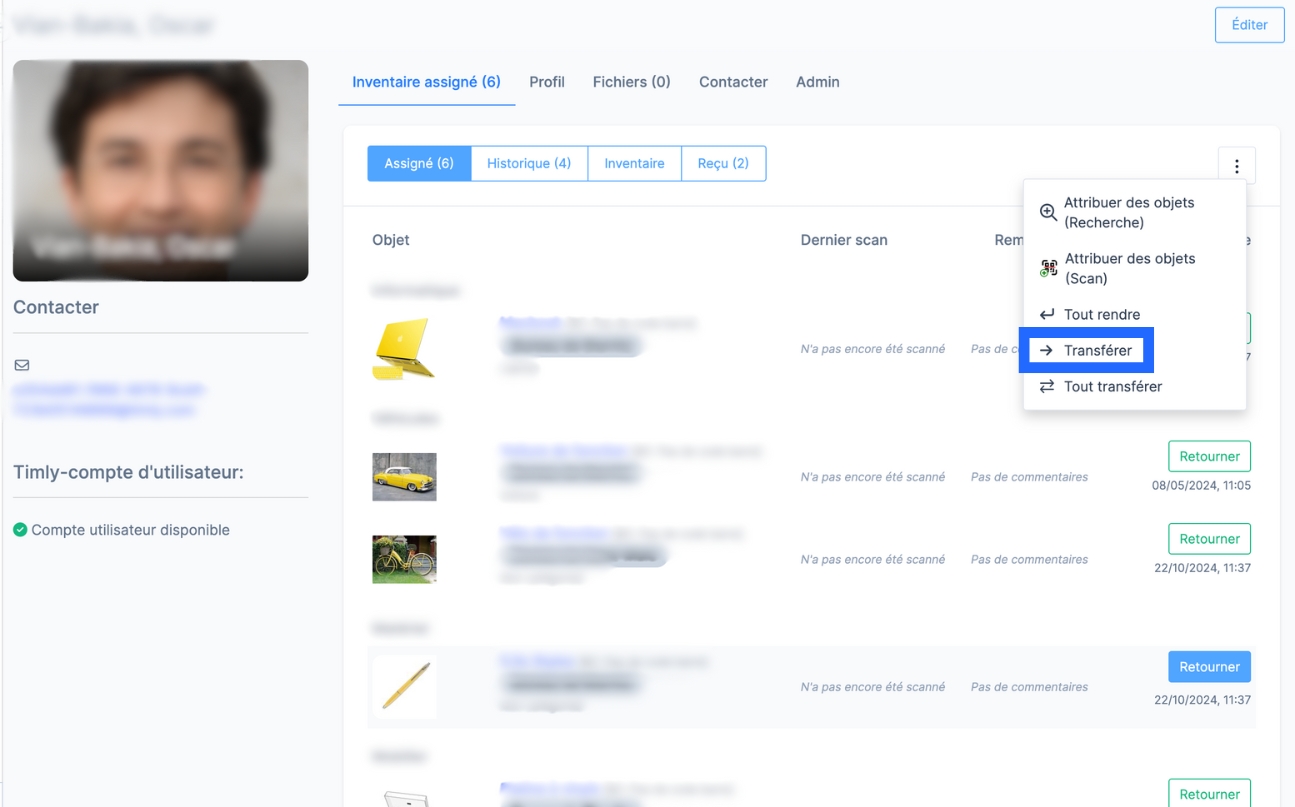Viewport: 1295px width, 807px height.
Task: Open the yellow pen item thumbnail
Action: (x=404, y=687)
